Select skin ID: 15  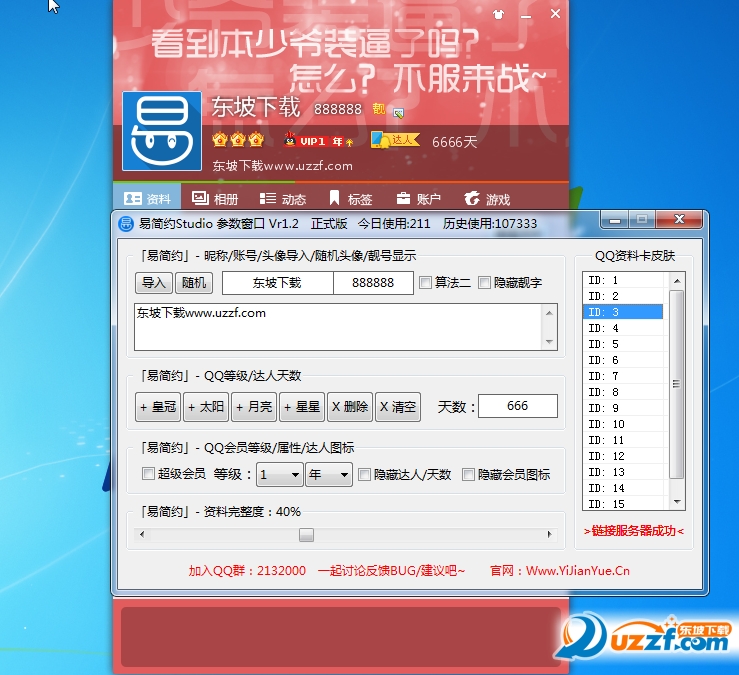click(623, 503)
